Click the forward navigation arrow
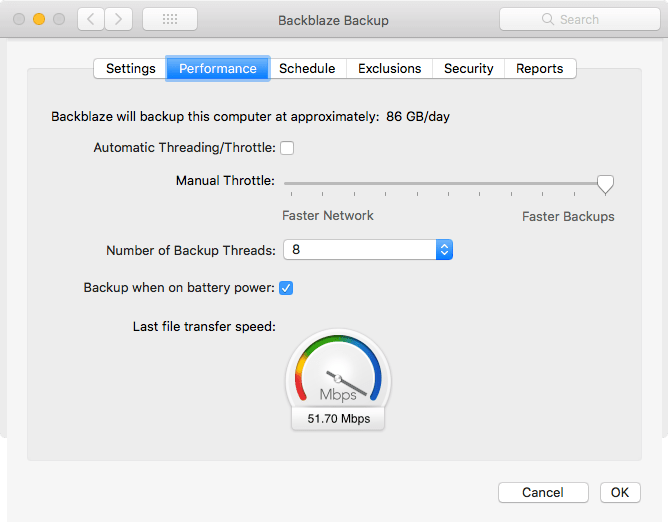 pyautogui.click(x=118, y=19)
